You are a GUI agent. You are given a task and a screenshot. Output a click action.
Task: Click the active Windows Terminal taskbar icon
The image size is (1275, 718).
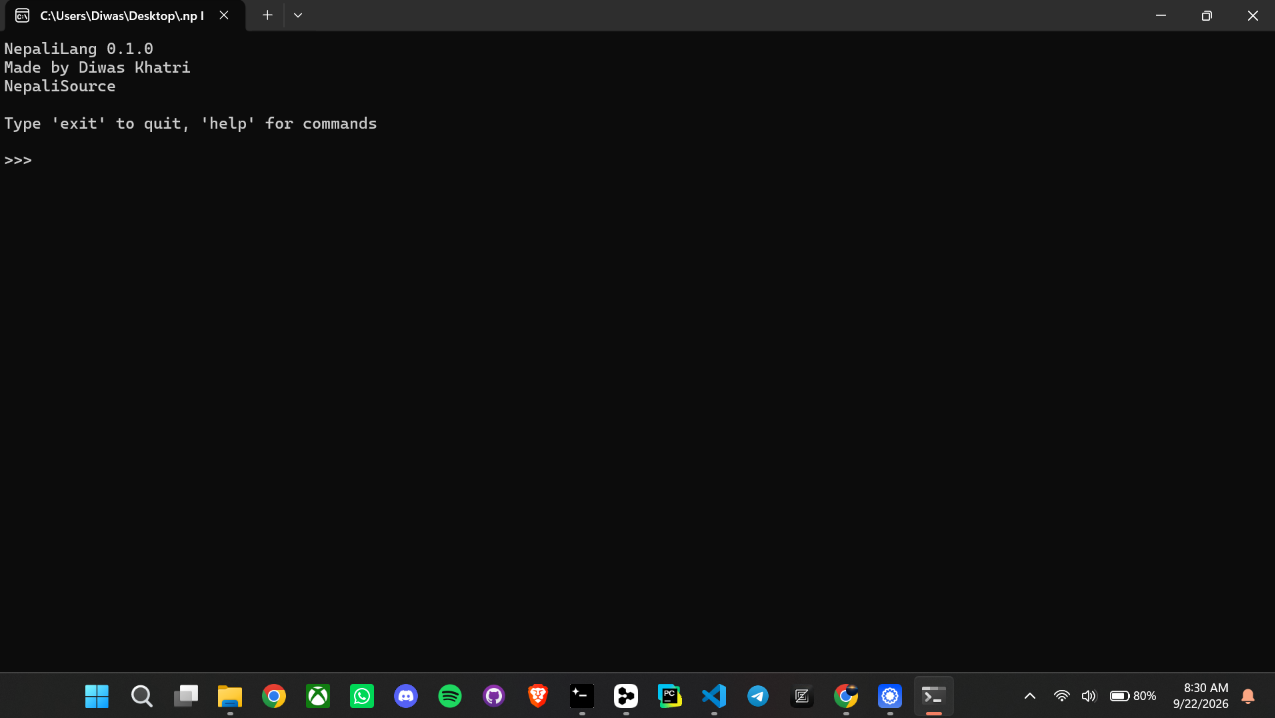pos(934,696)
